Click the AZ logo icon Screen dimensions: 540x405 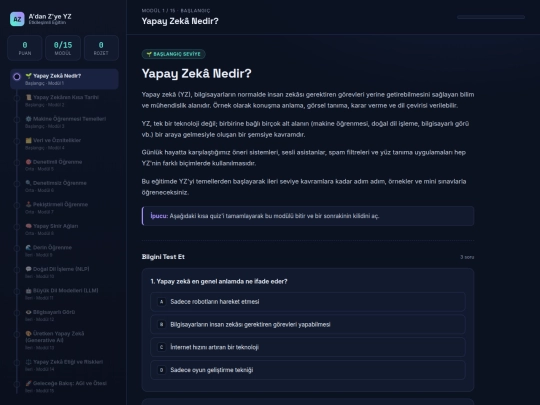tap(17, 19)
